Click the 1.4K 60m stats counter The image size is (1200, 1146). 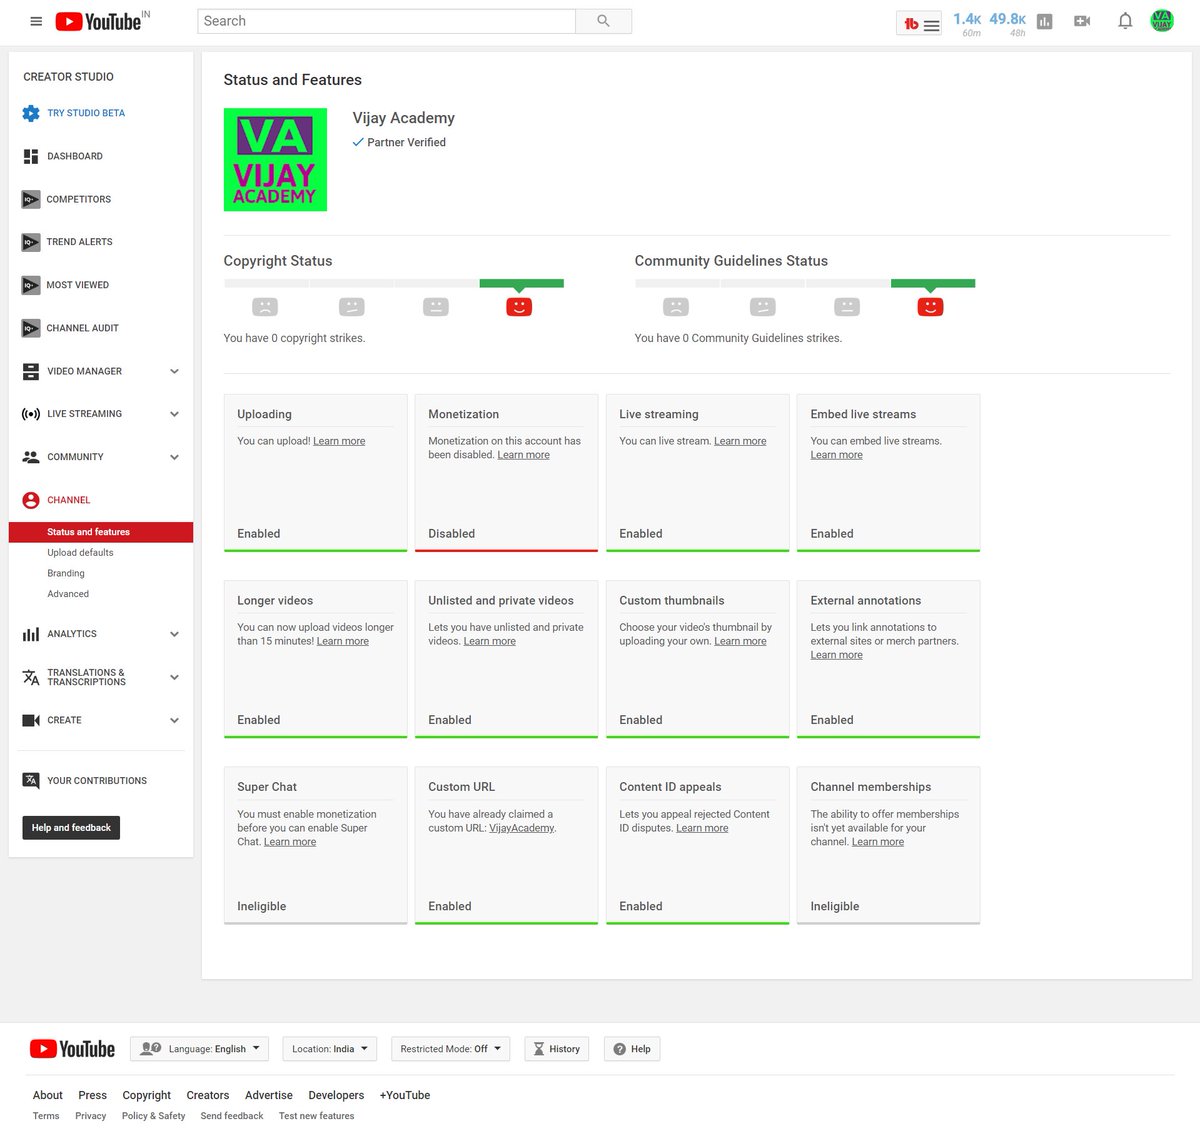click(x=967, y=24)
